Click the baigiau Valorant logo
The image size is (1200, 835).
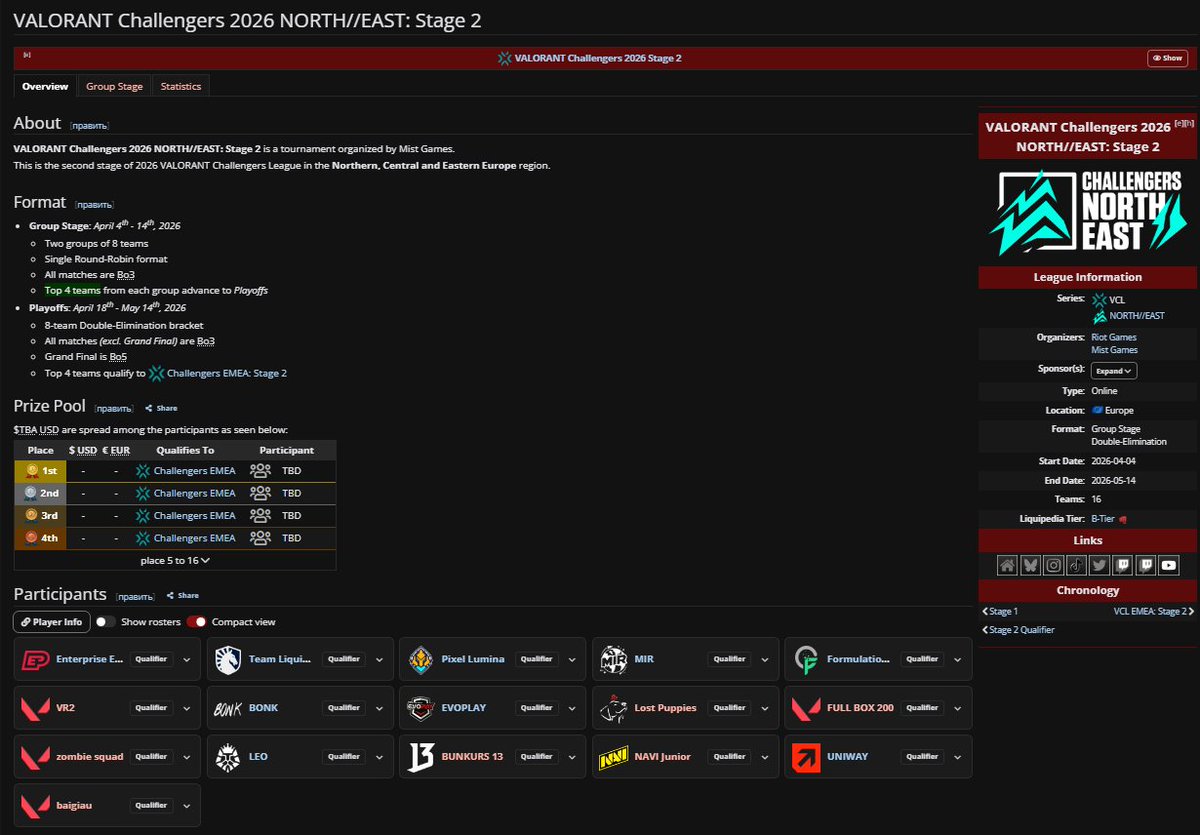tap(35, 806)
